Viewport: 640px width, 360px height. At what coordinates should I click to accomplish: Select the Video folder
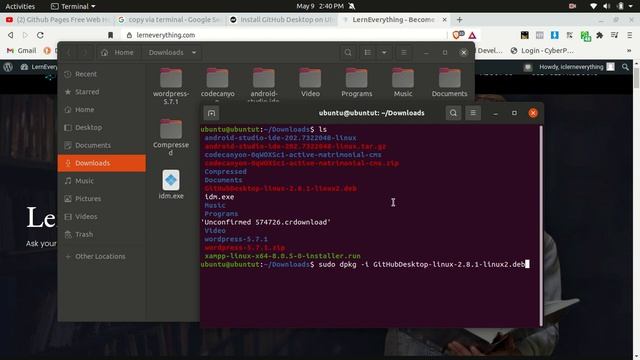[310, 82]
